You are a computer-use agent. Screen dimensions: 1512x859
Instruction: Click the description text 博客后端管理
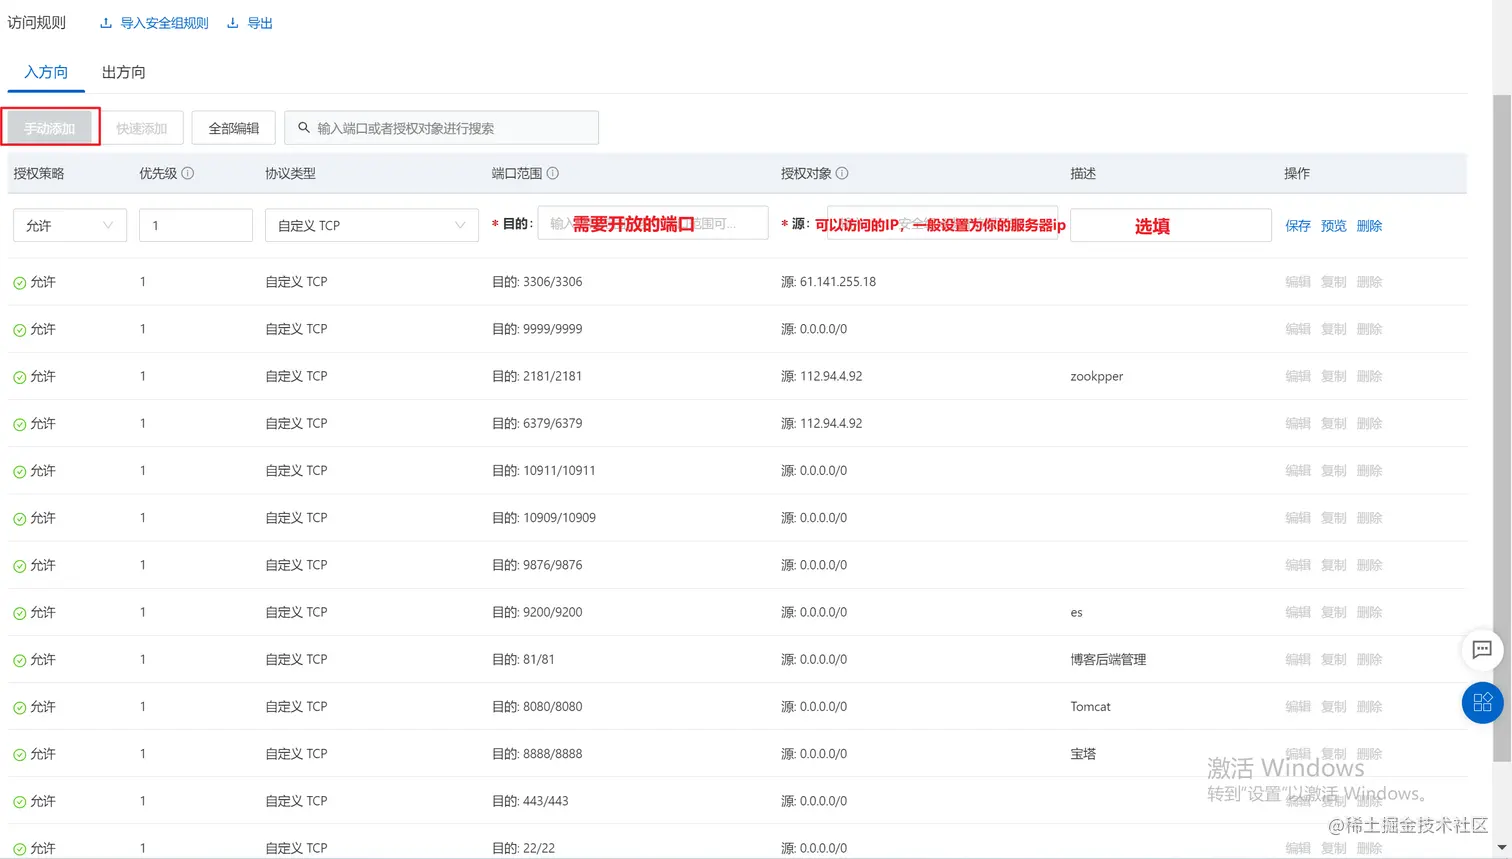point(1108,659)
